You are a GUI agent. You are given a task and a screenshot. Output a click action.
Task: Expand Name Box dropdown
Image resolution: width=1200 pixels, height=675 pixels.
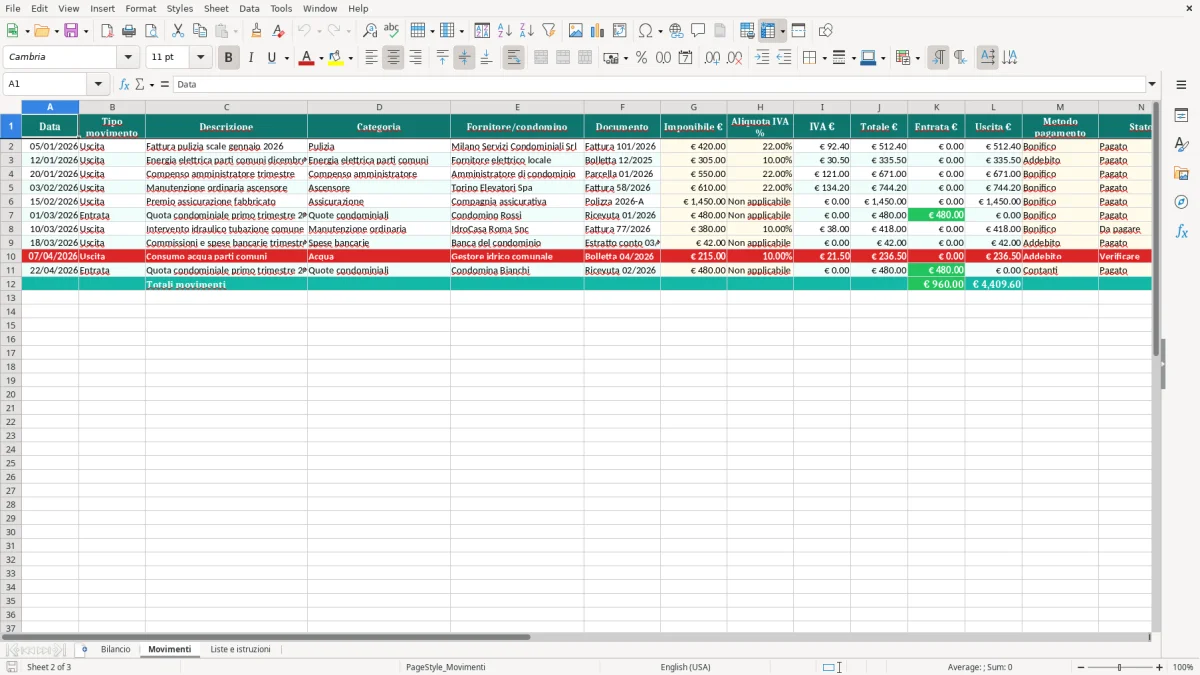[x=98, y=84]
